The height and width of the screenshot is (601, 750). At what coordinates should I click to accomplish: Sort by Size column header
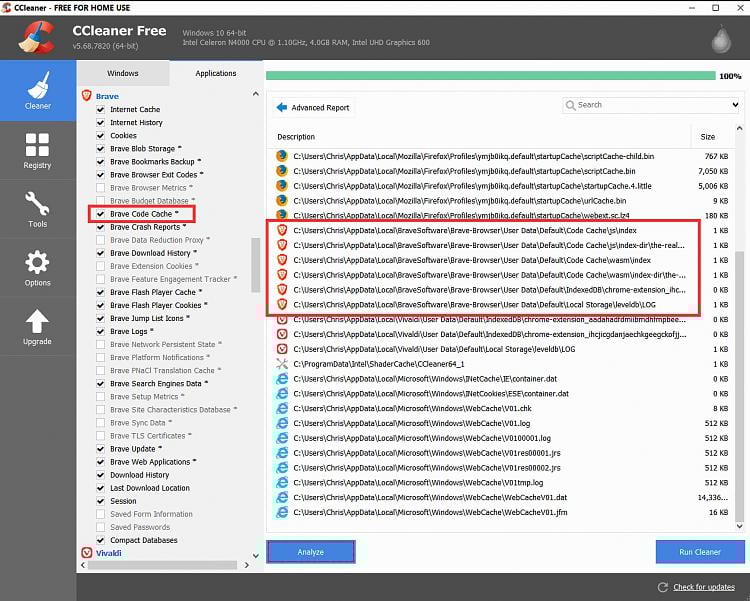click(x=708, y=137)
